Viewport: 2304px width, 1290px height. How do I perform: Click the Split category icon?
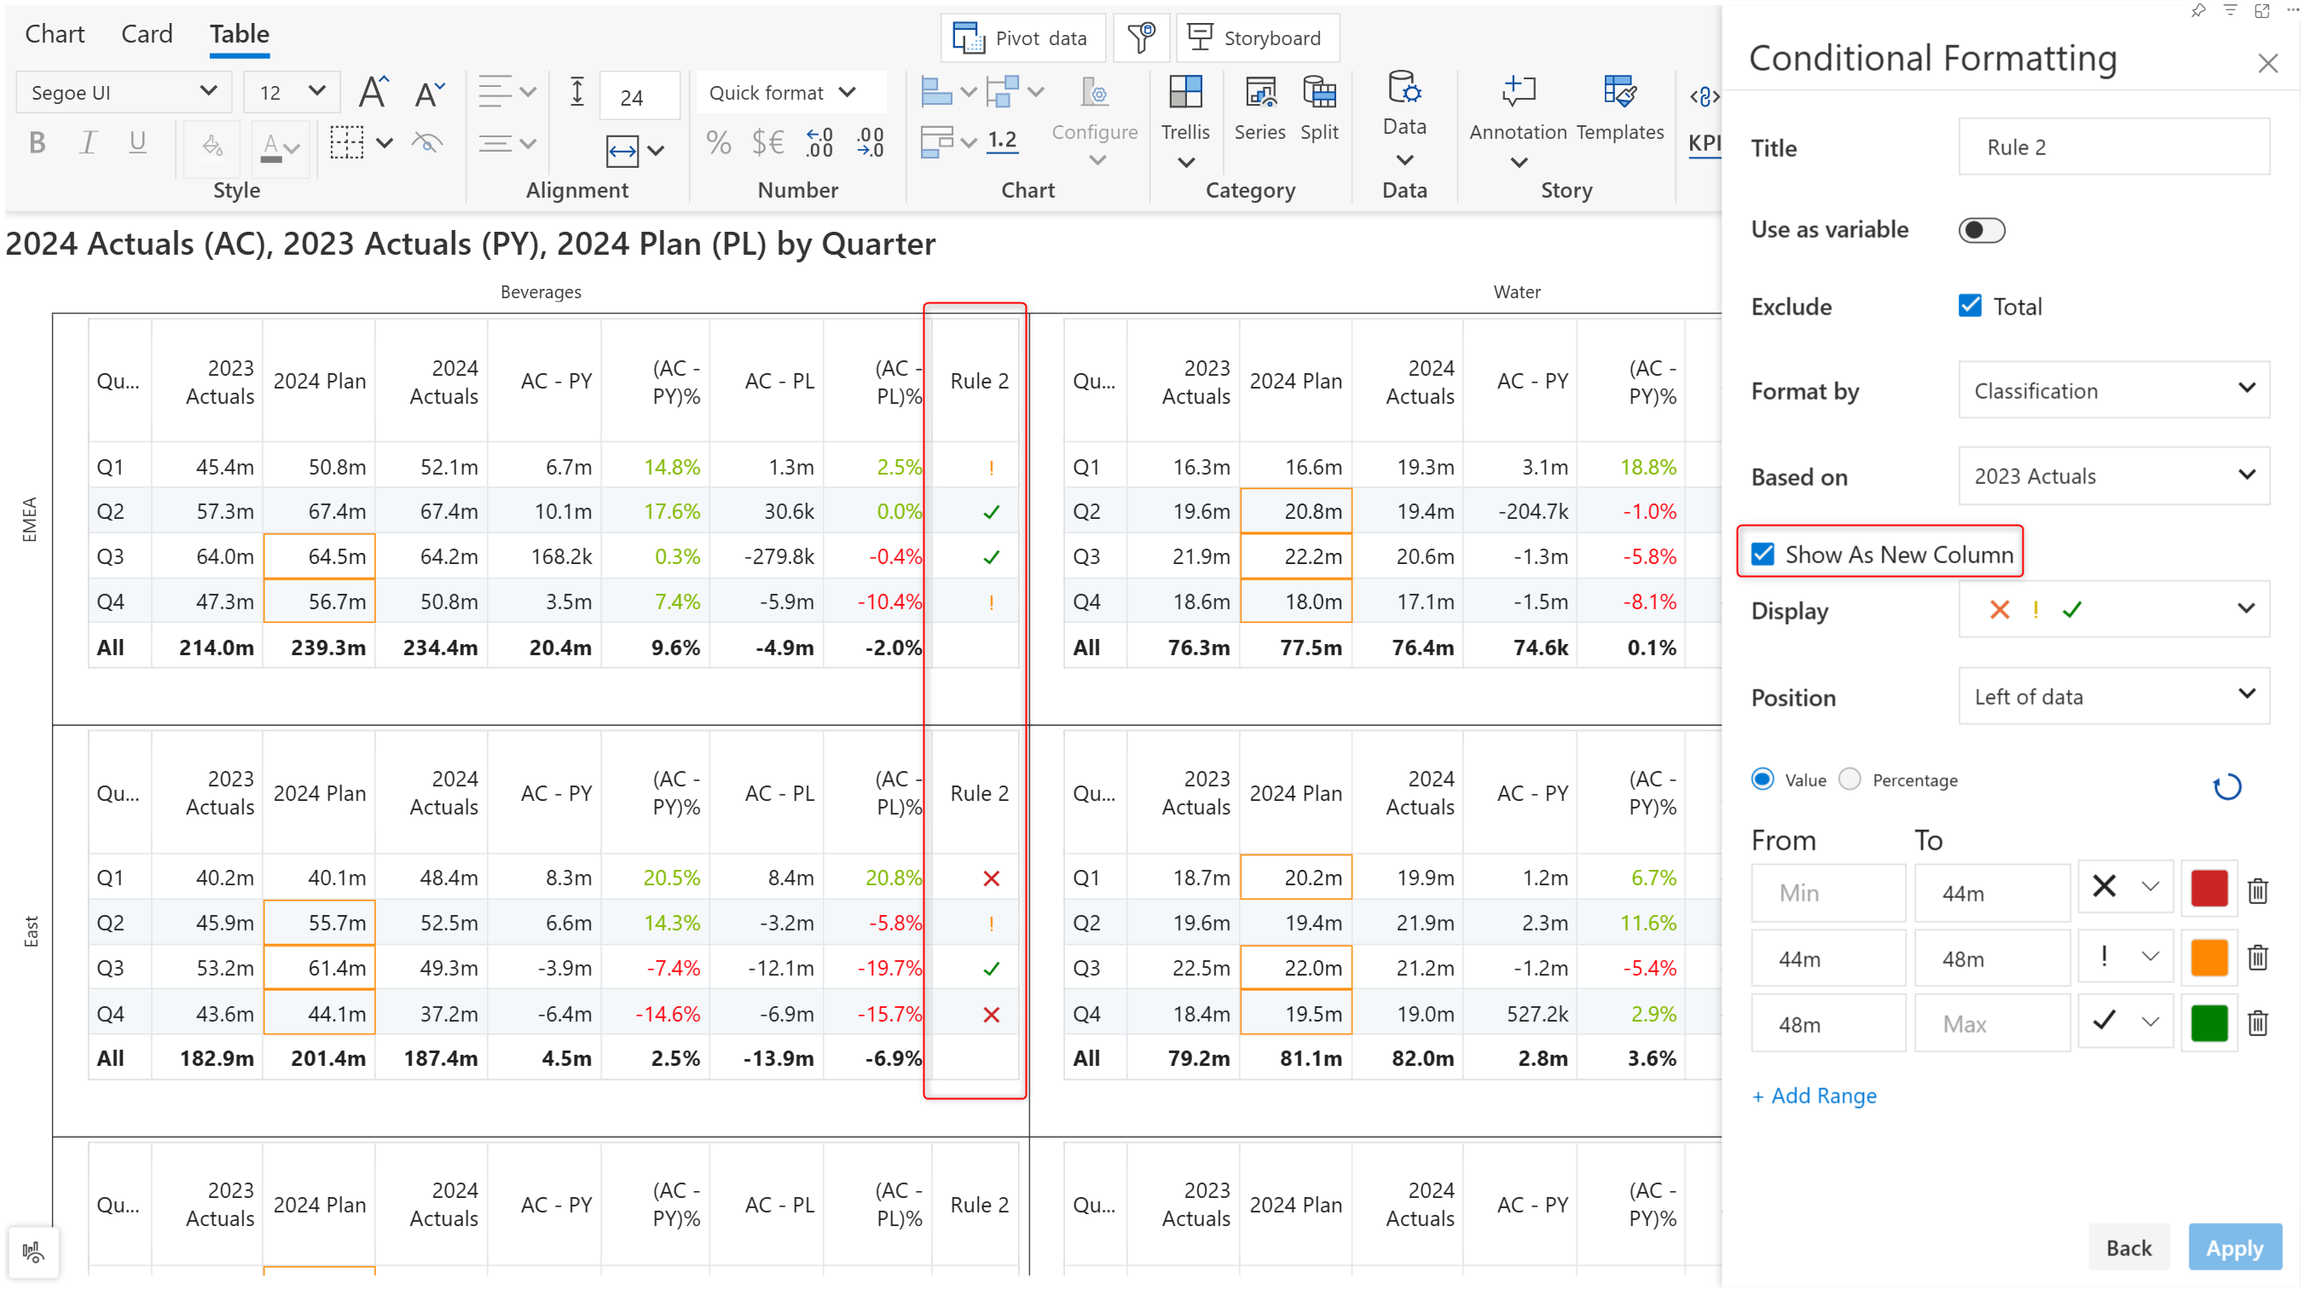(x=1319, y=95)
